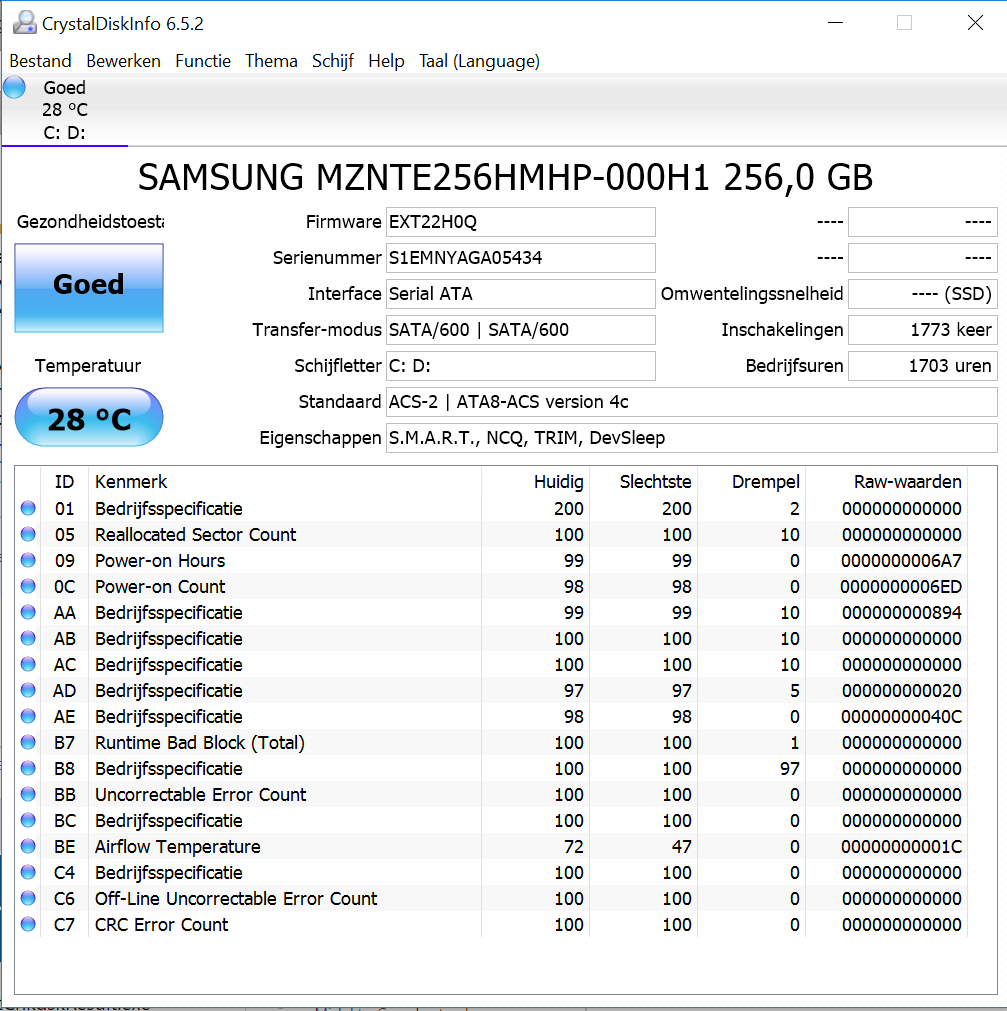
Task: Click the Transfer-modus field SATA/600
Action: tap(521, 330)
